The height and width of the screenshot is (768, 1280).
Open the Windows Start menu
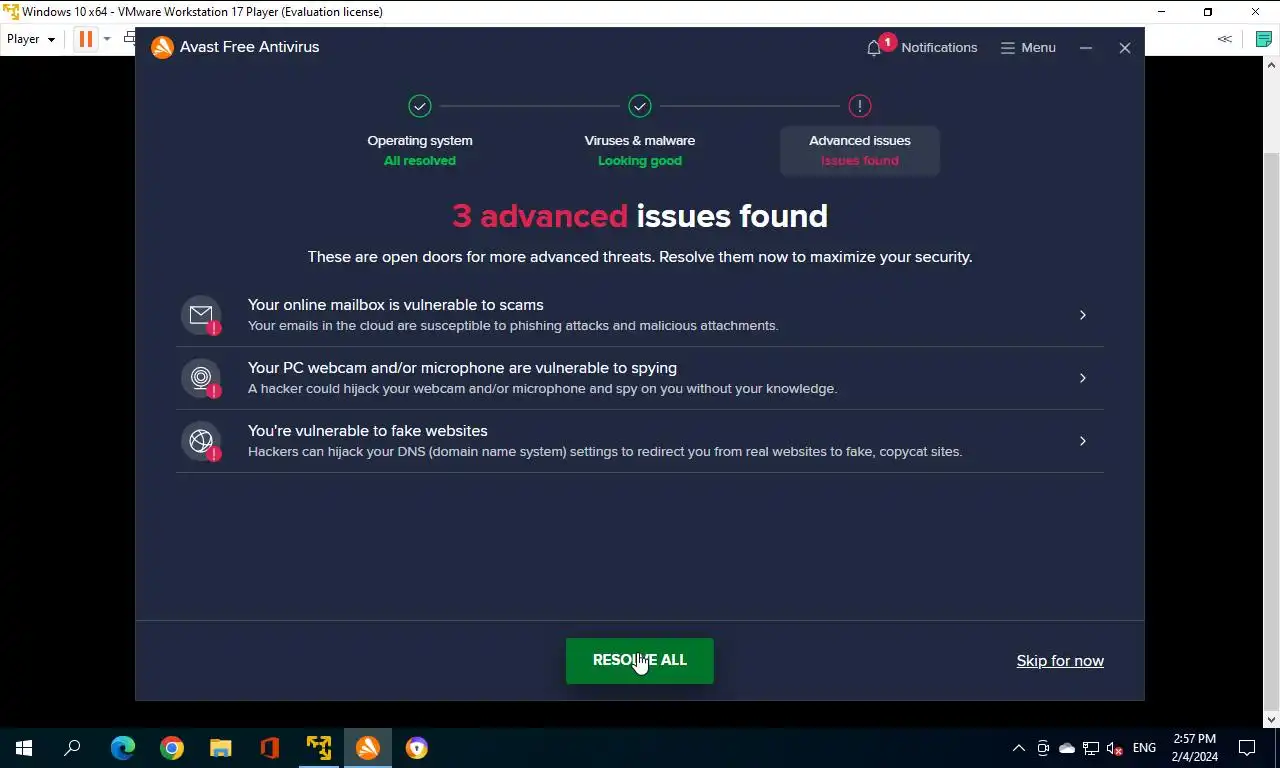[24, 748]
